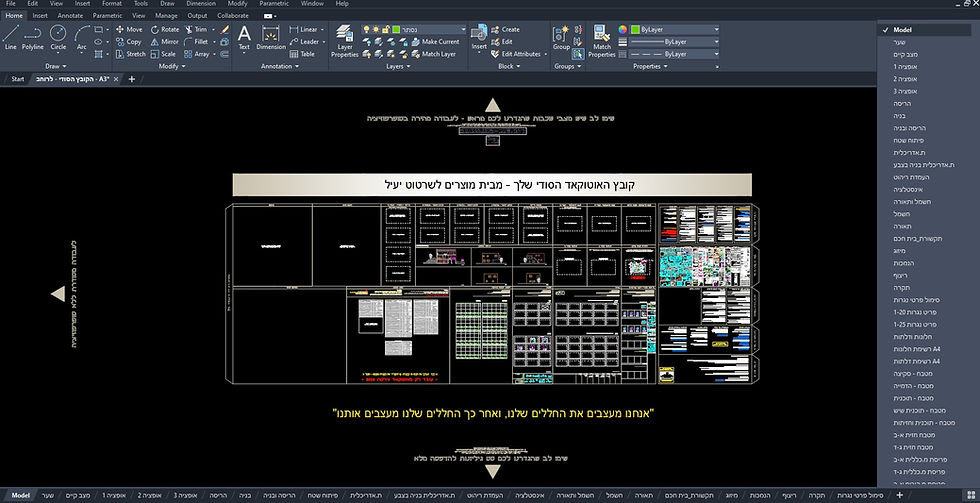Viewport: 980px width, 503px height.
Task: Select the Line drawing tool
Action: click(x=11, y=37)
